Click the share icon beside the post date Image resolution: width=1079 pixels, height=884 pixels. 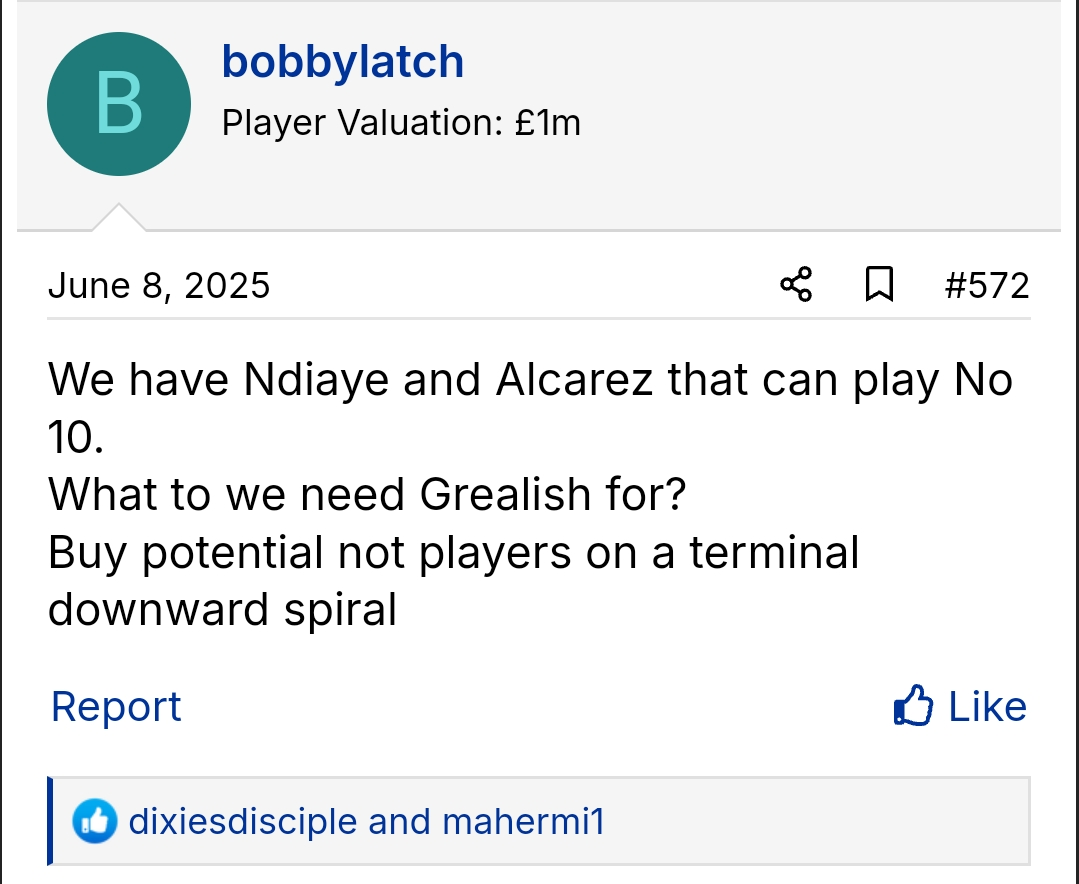tap(796, 285)
